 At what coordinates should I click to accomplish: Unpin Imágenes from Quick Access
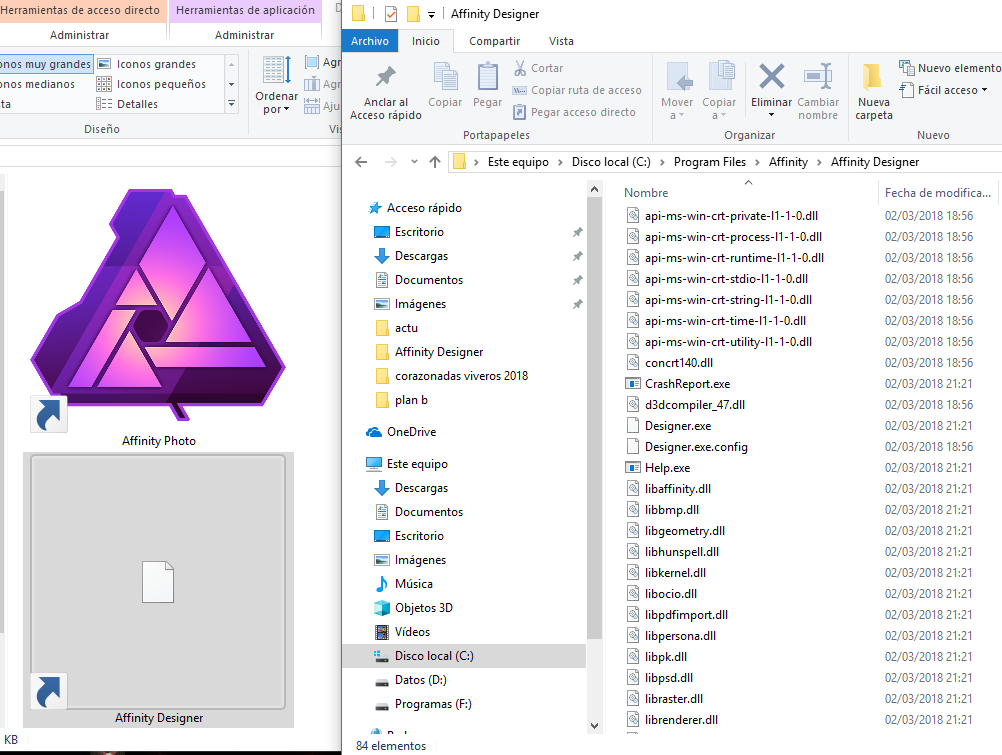pos(577,303)
